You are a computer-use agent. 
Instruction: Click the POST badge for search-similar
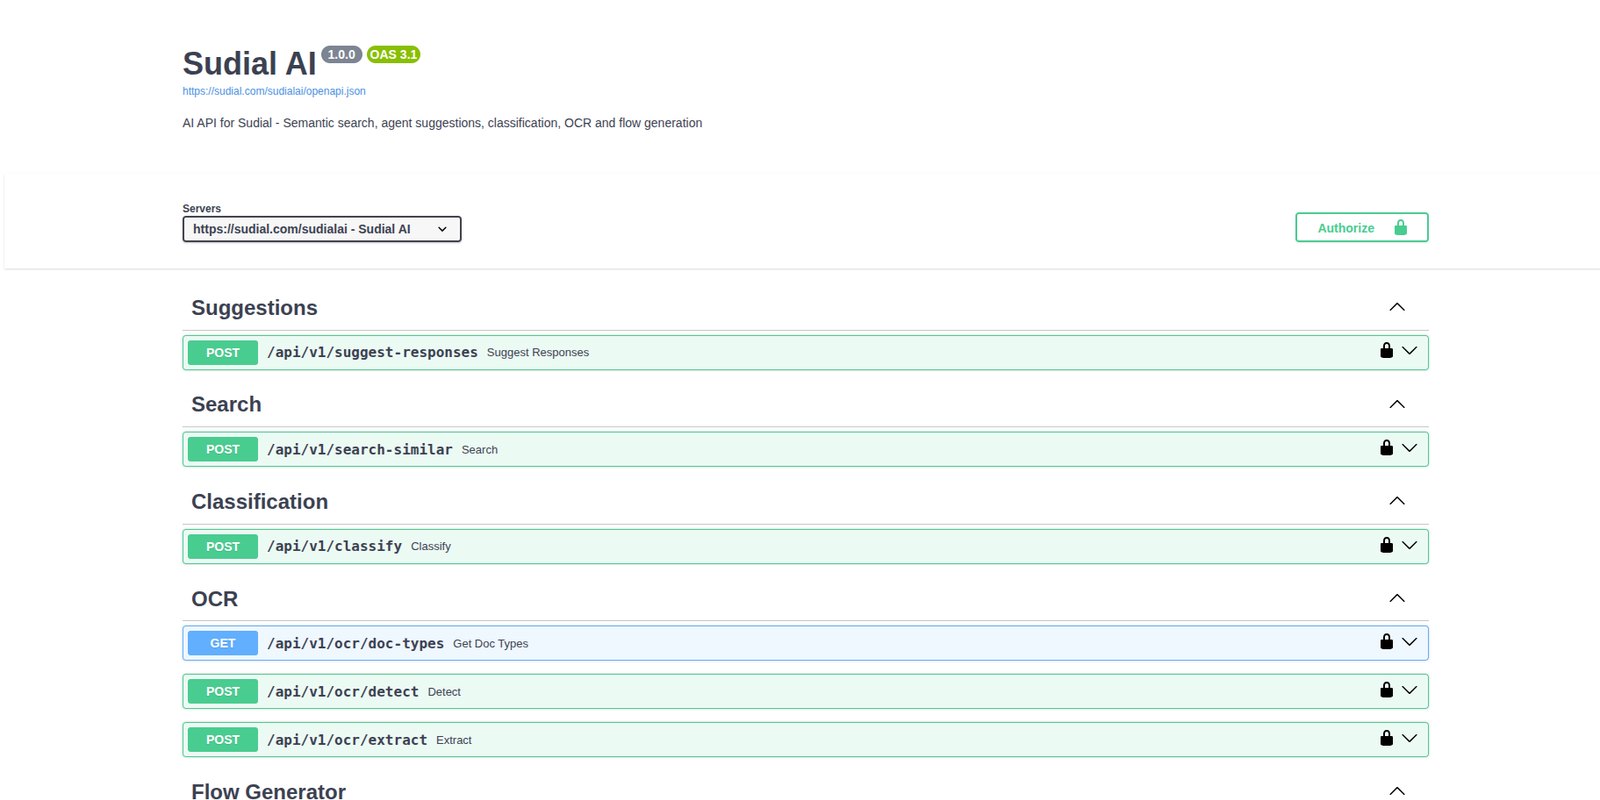click(x=223, y=449)
